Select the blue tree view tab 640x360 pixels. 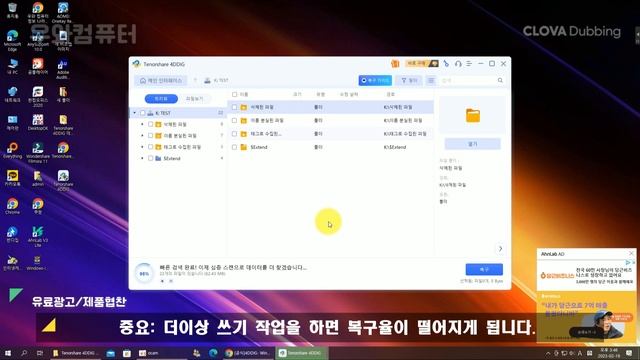pos(161,98)
